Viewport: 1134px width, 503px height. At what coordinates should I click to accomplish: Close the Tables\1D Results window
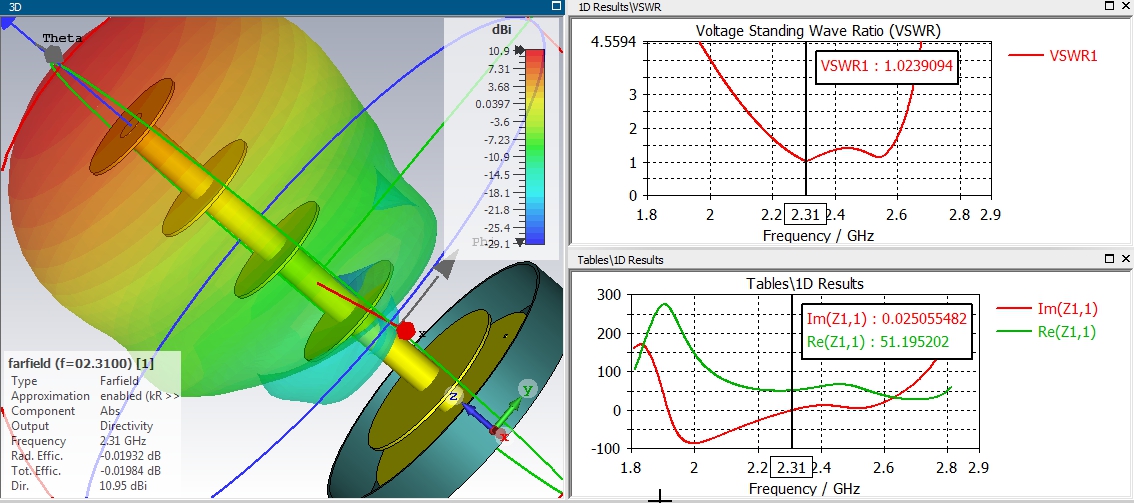point(1125,259)
